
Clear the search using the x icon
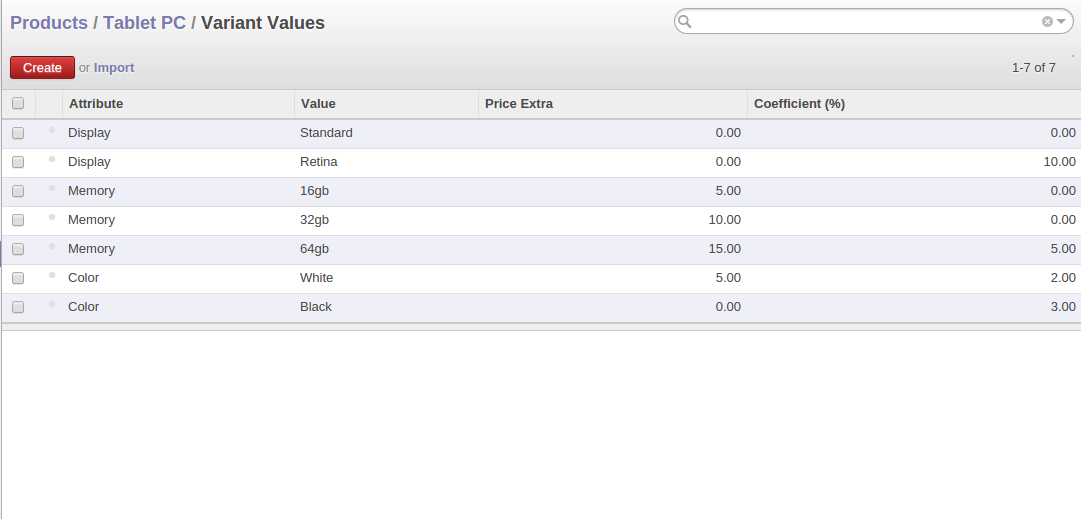point(1047,22)
